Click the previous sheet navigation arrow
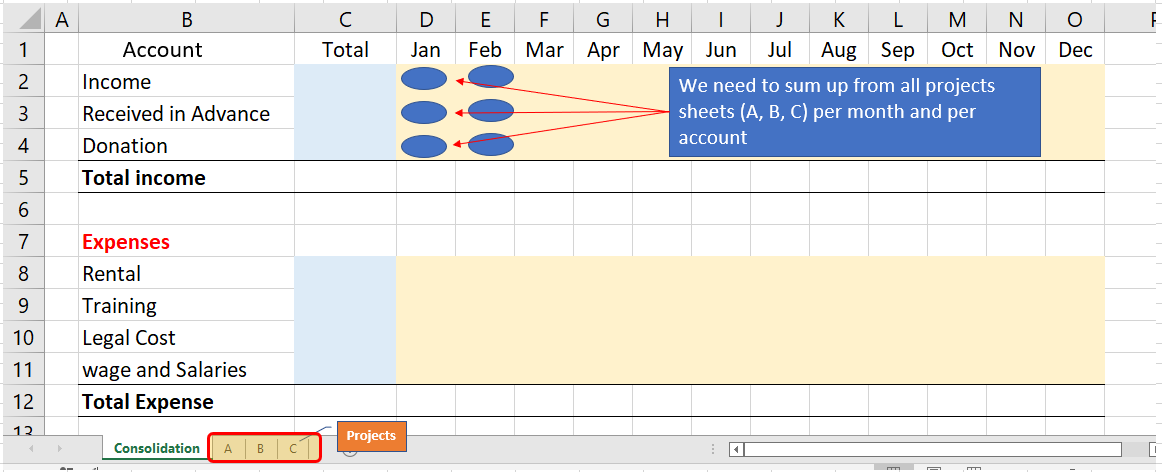This screenshot has width=1162, height=472. tap(31, 448)
